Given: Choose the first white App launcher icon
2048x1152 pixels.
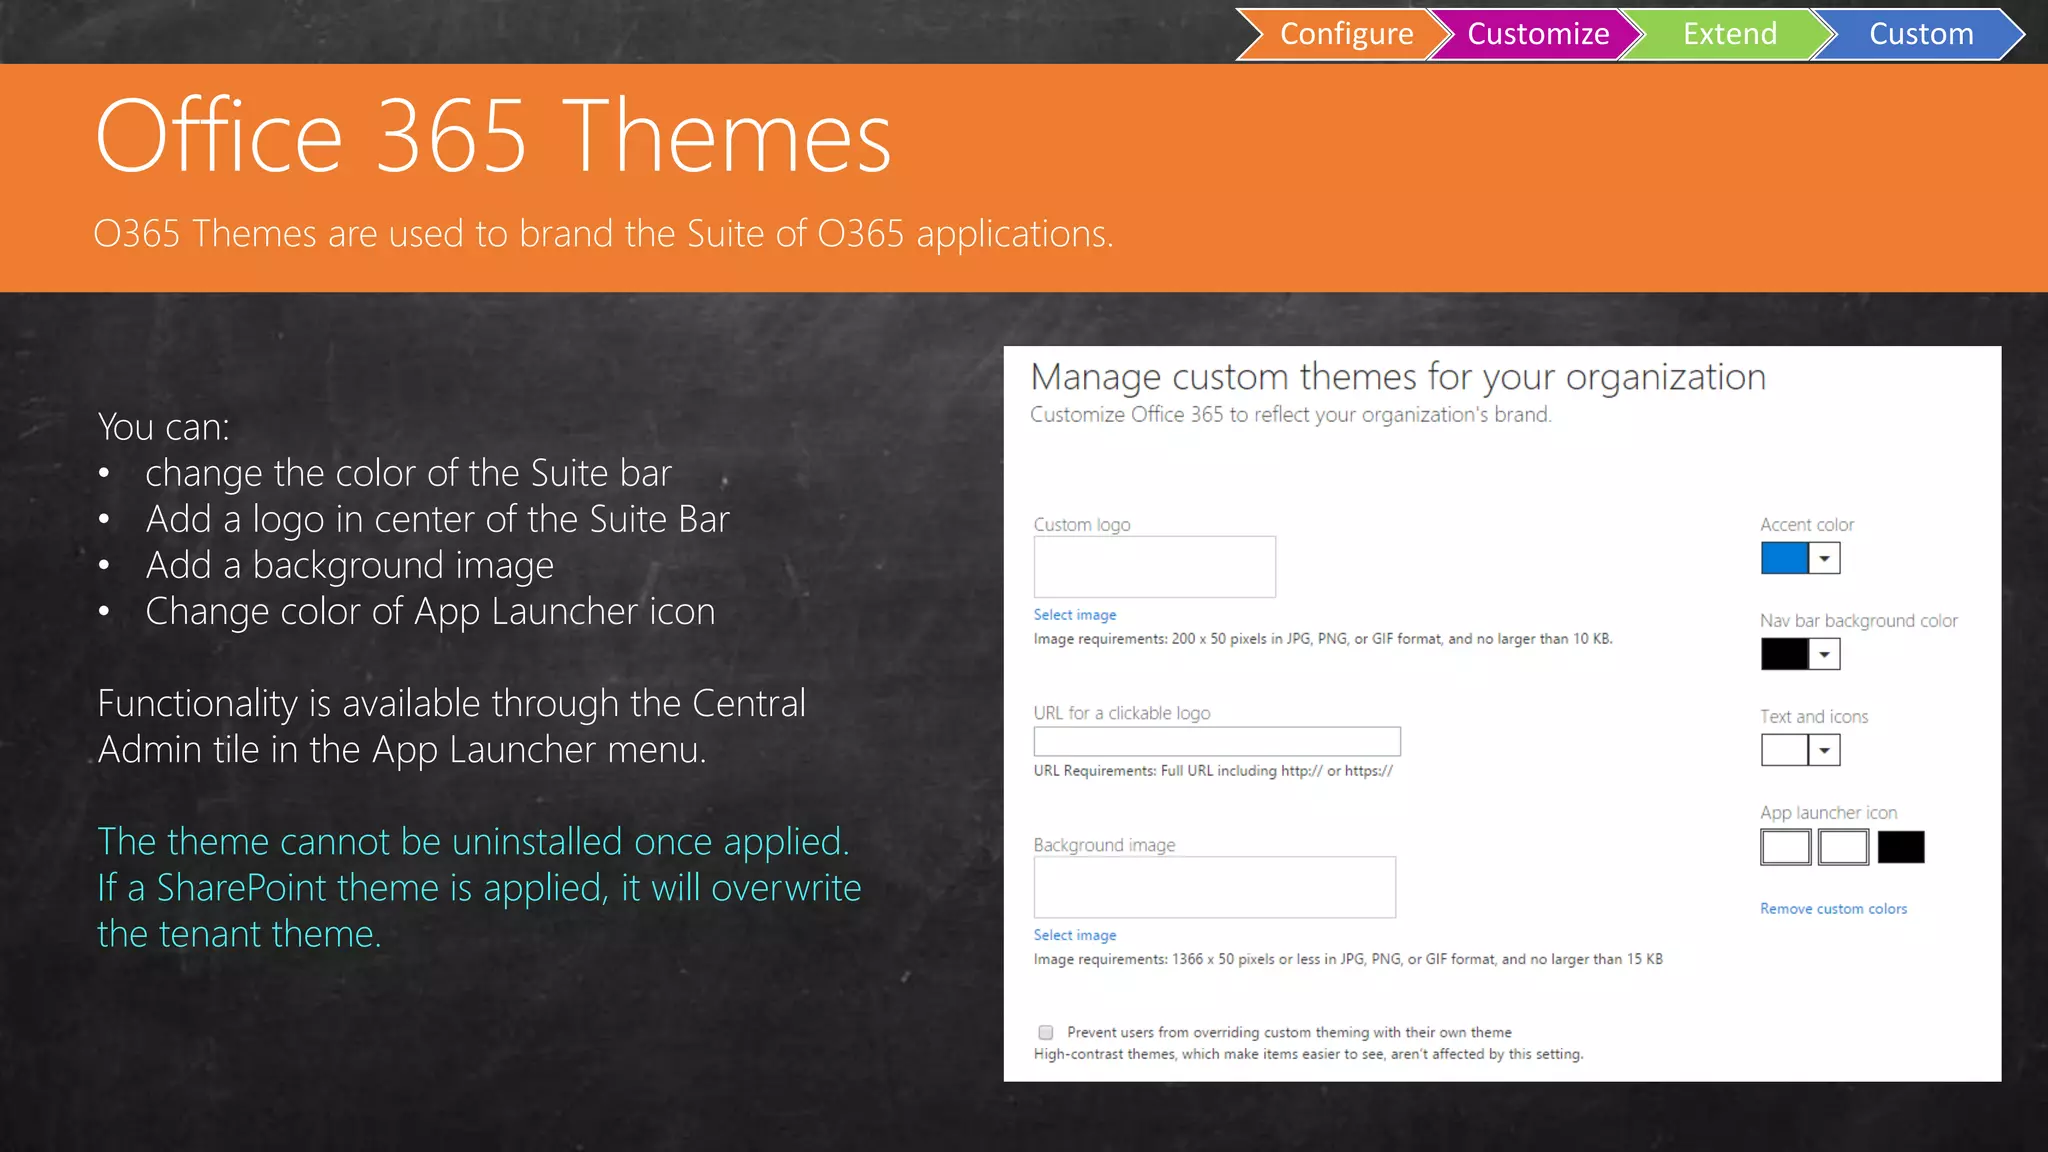Looking at the screenshot, I should 1785,847.
